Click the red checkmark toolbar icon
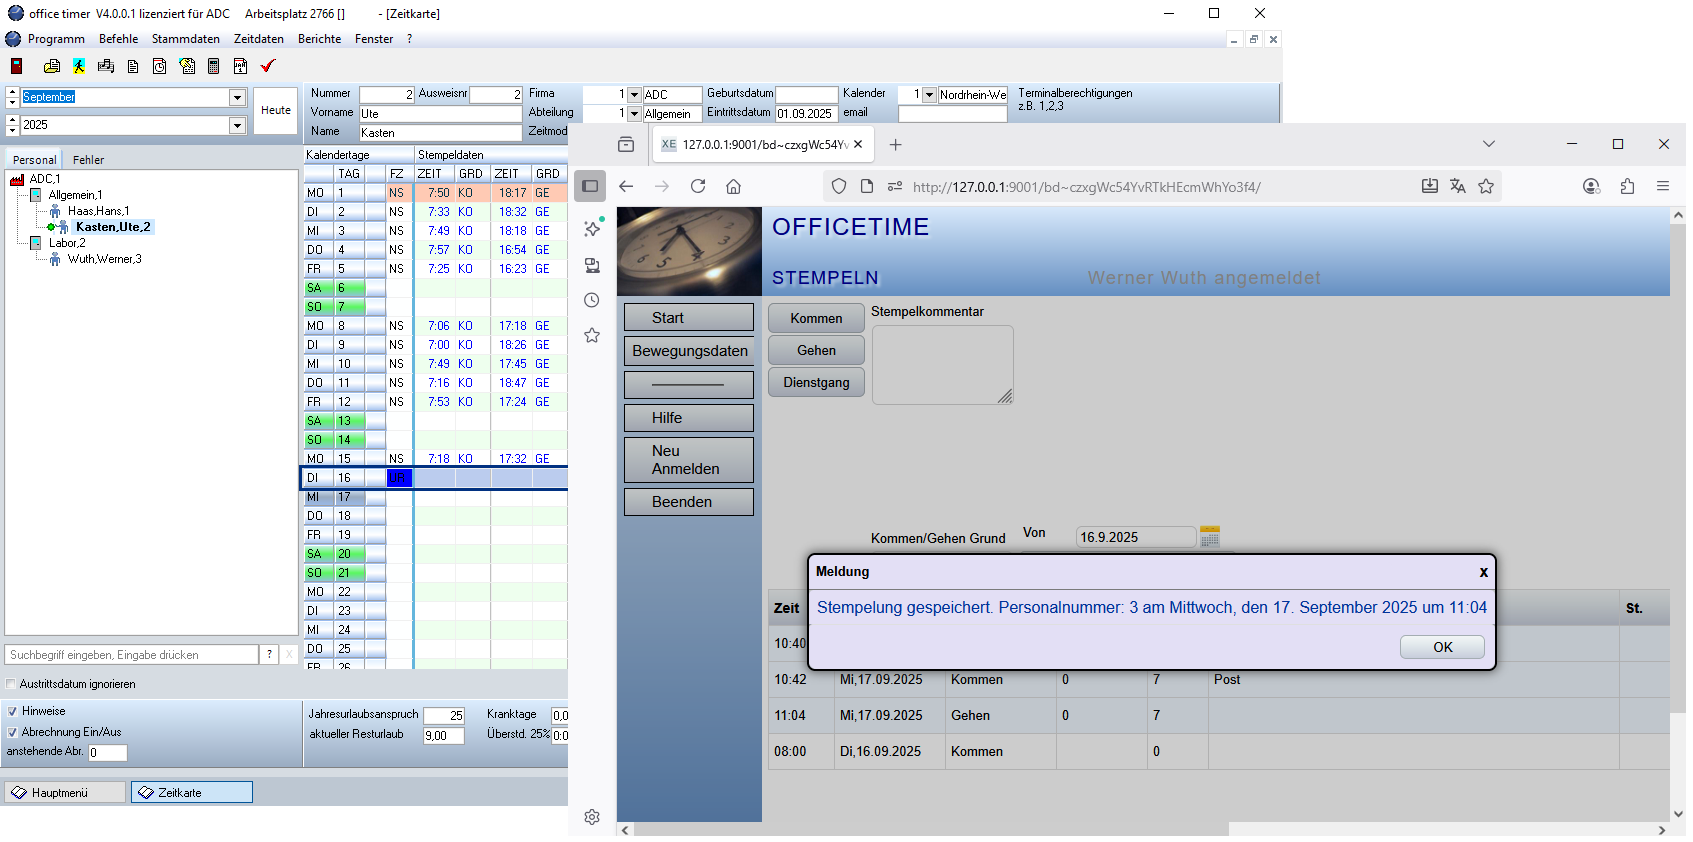Image resolution: width=1693 pixels, height=842 pixels. [x=267, y=66]
